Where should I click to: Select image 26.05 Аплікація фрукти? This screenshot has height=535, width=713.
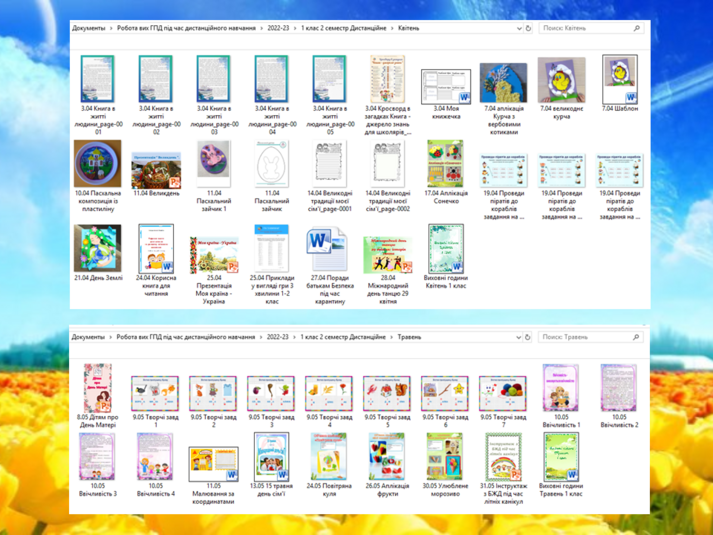click(x=387, y=465)
